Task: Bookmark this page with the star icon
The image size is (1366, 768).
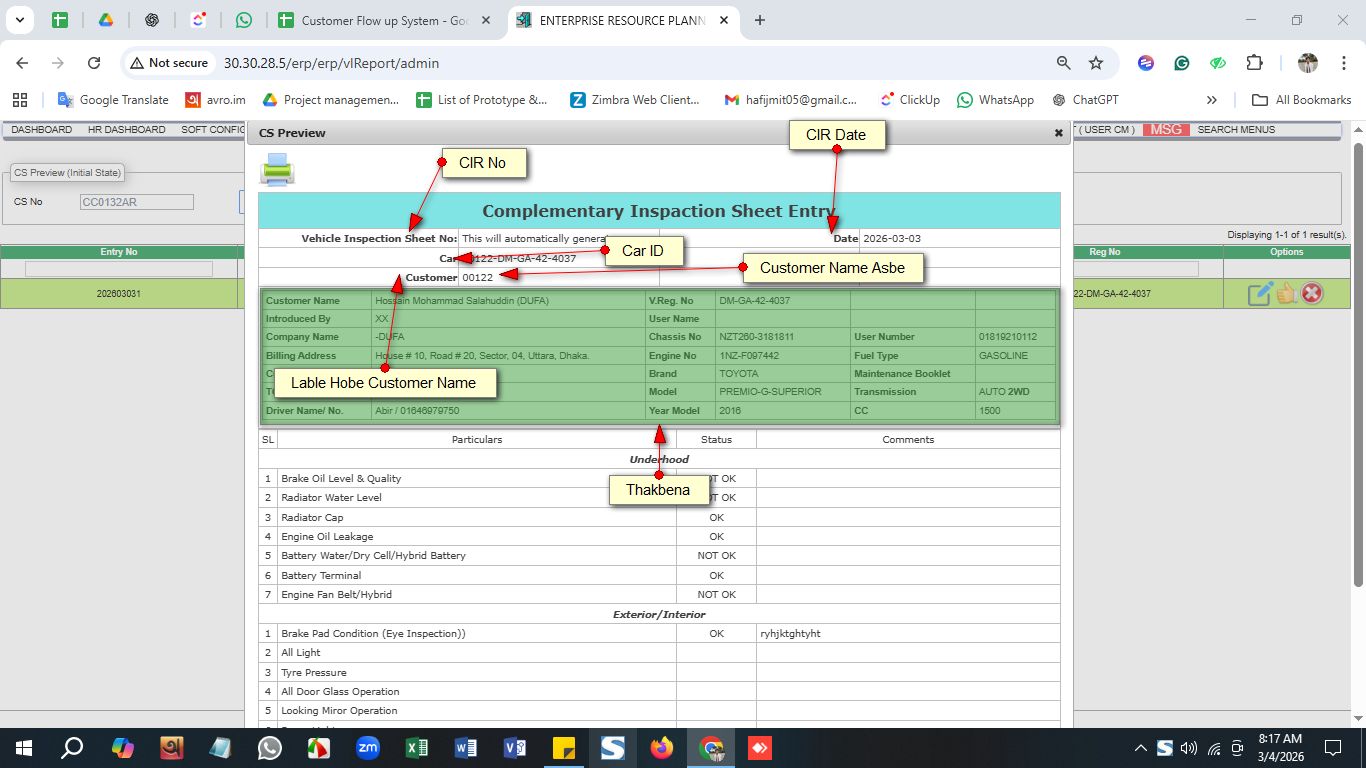Action: (1096, 63)
